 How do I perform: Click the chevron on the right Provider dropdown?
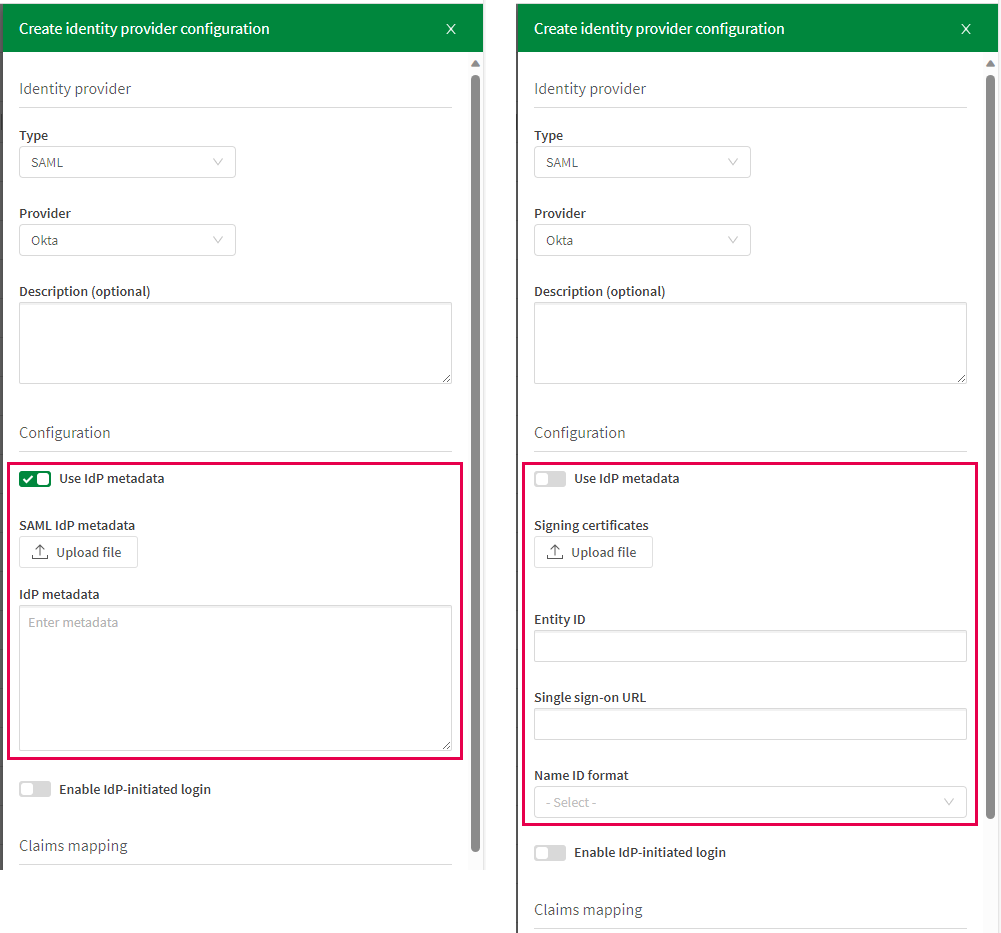(x=733, y=240)
